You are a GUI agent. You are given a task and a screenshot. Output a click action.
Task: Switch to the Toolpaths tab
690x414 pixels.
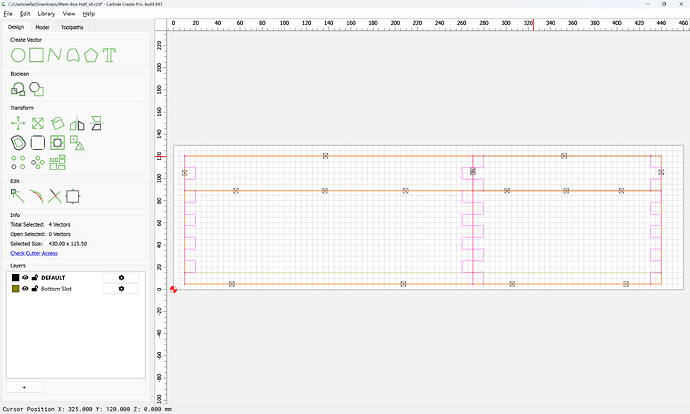[72, 27]
